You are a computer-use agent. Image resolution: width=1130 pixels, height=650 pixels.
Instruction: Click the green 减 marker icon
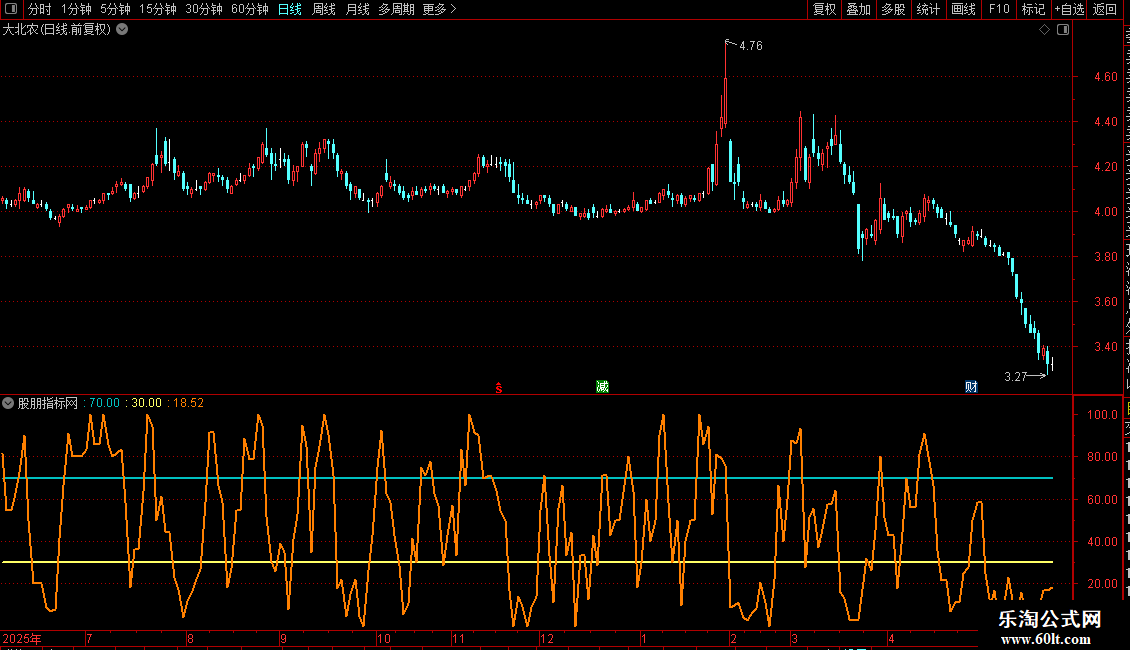602,387
